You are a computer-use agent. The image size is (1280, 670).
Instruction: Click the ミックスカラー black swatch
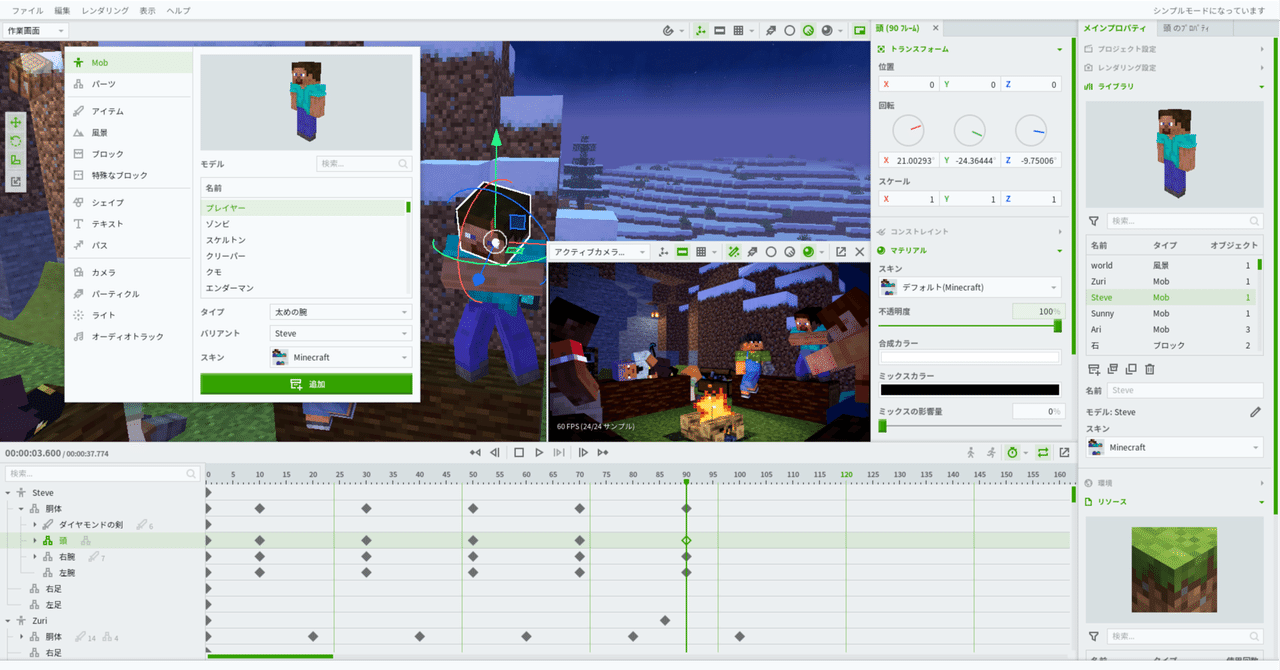[x=969, y=390]
